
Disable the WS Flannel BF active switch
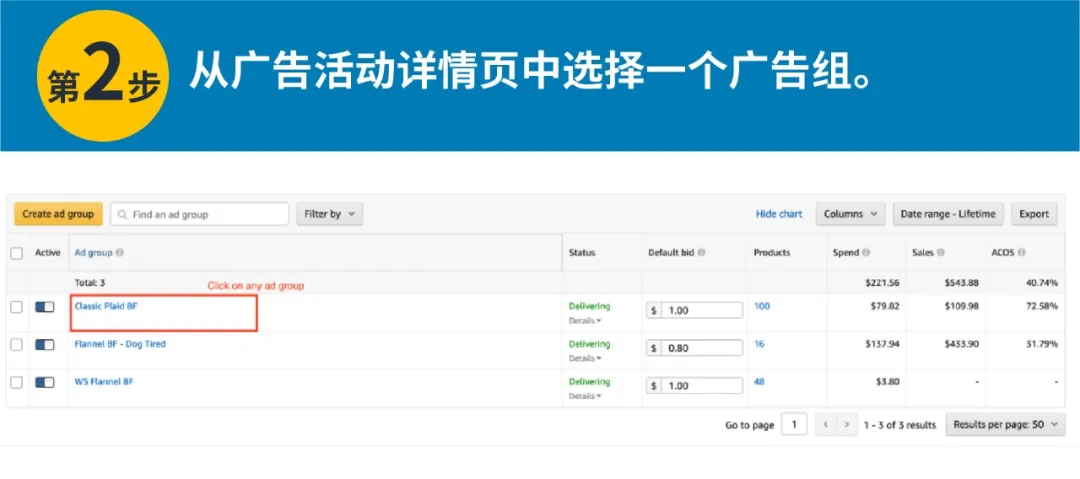point(45,383)
